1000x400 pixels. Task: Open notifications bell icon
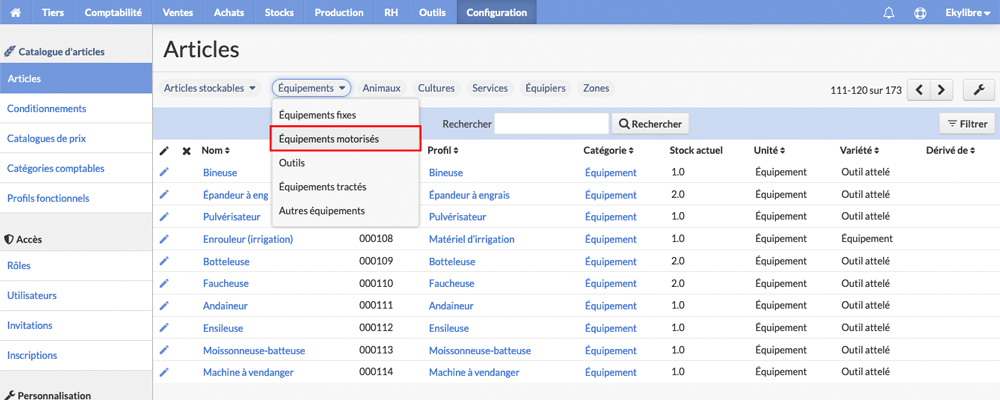click(889, 13)
